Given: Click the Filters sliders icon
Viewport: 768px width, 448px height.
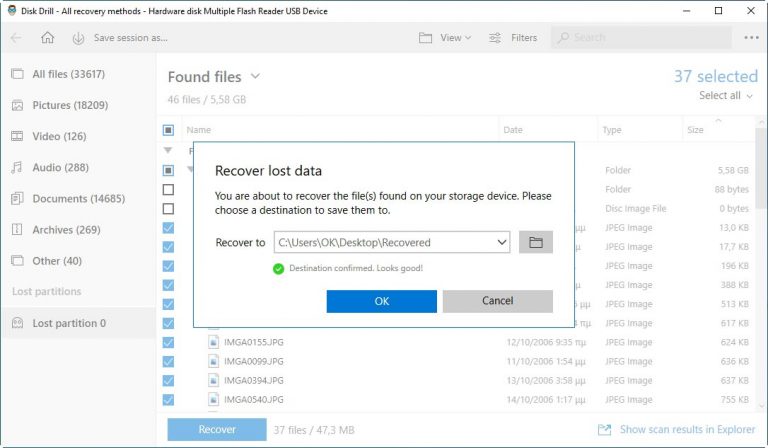Looking at the screenshot, I should click(x=495, y=38).
